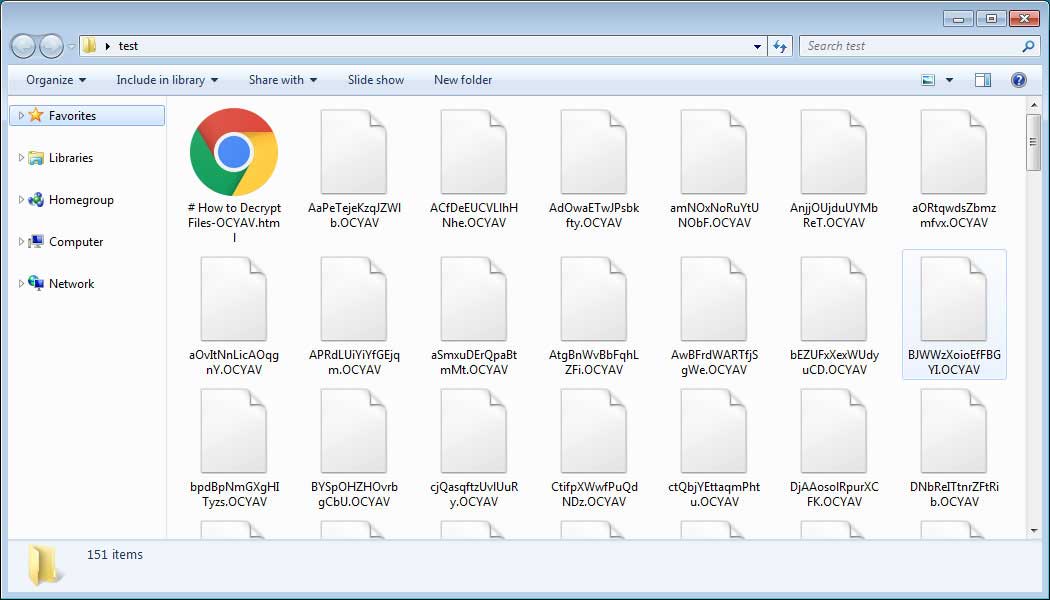Screen dimensions: 1050x600
Task: Toggle the preview pane button
Action: (x=983, y=80)
